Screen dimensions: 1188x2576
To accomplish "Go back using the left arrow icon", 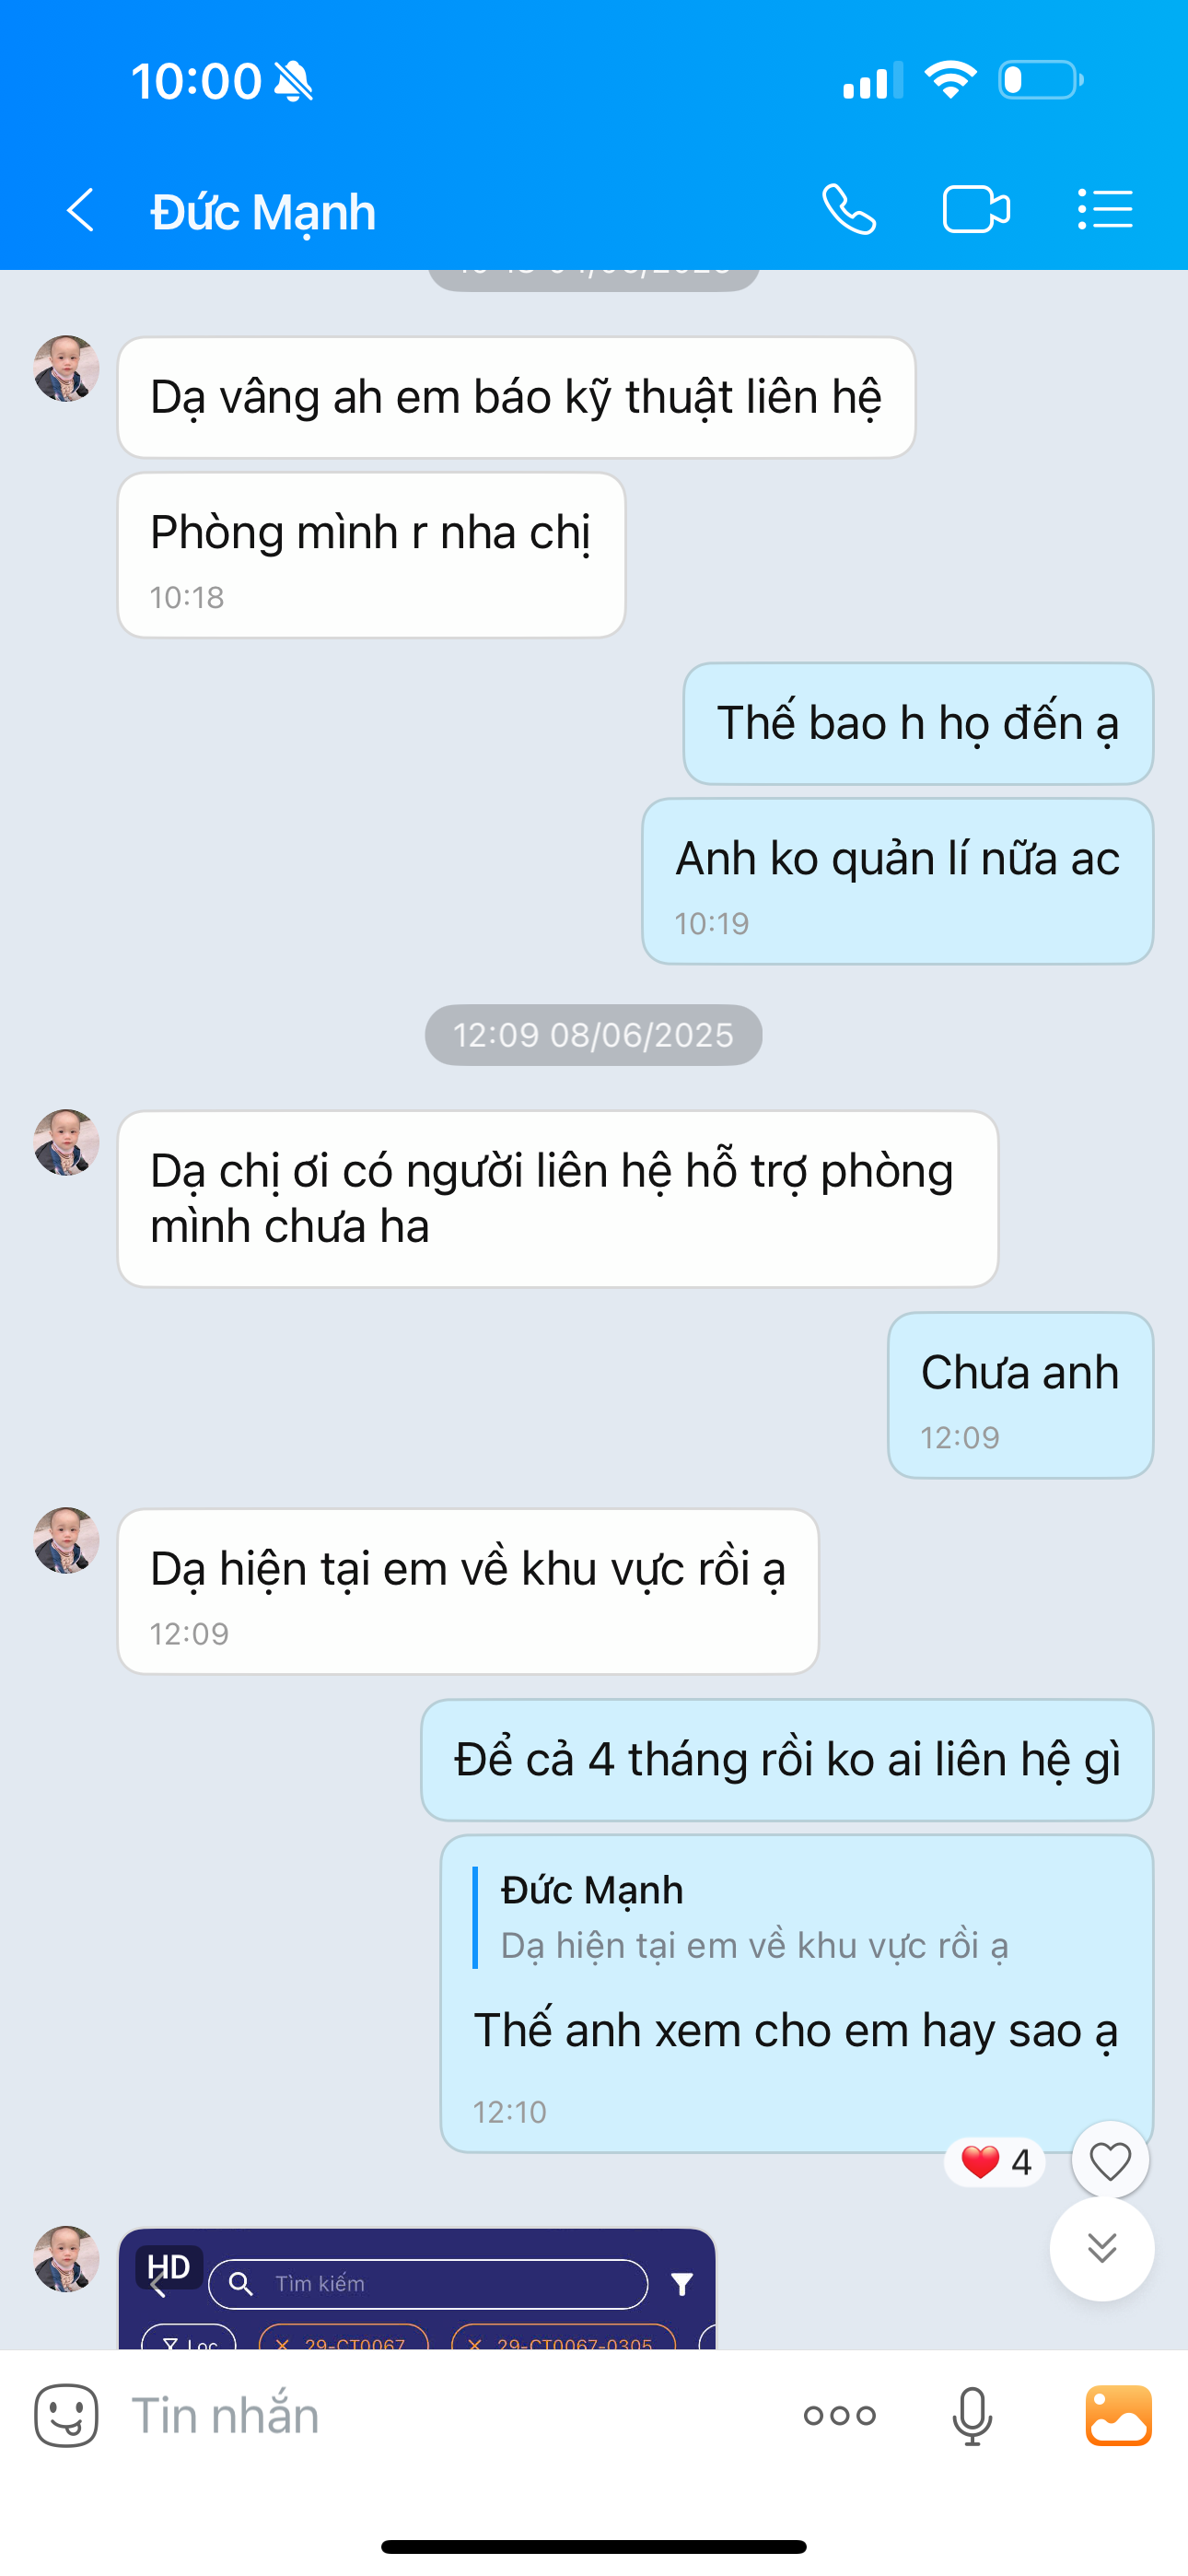I will pyautogui.click(x=80, y=211).
